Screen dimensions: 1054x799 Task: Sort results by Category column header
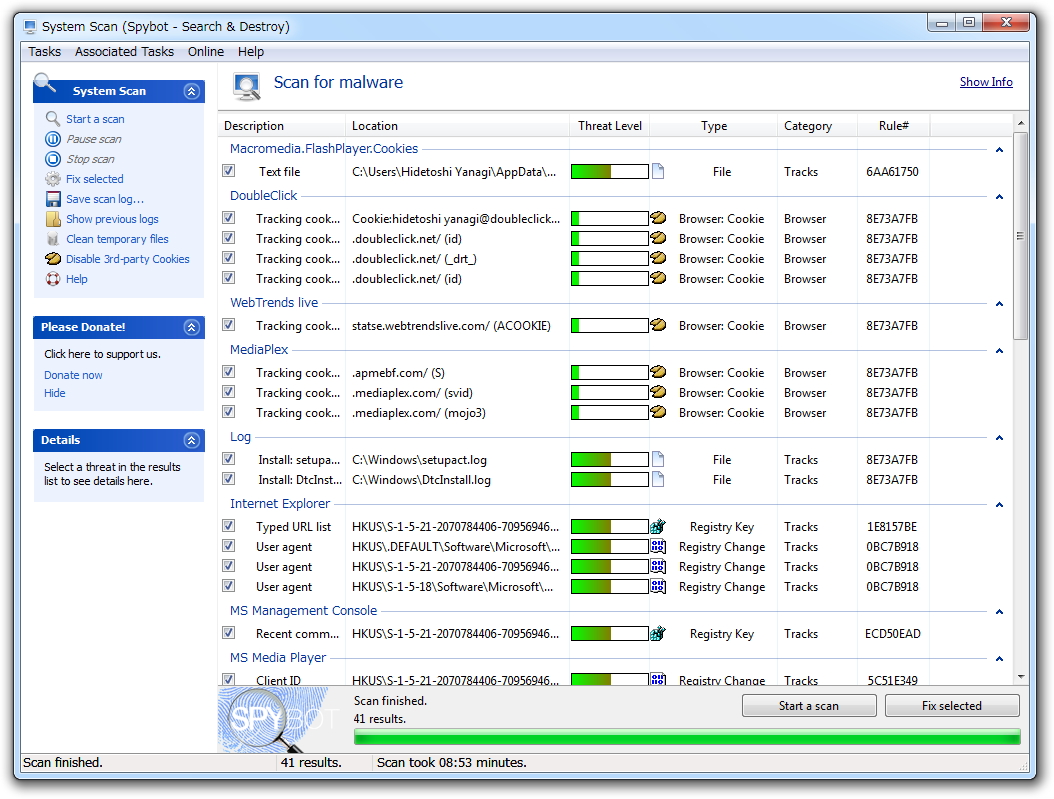pyautogui.click(x=817, y=126)
